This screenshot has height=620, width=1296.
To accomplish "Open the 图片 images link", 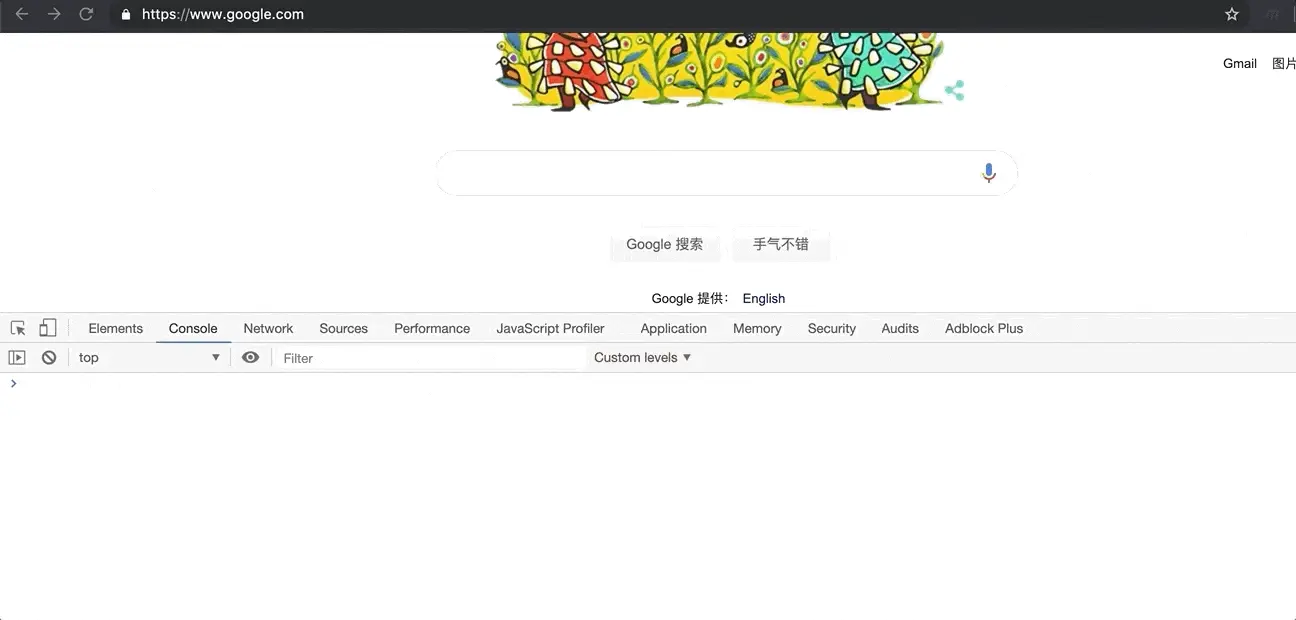I will point(1284,63).
